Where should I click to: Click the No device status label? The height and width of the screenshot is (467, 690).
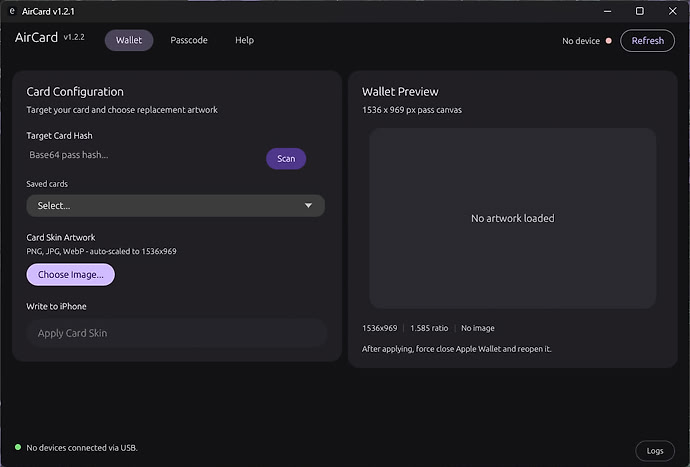coord(581,41)
